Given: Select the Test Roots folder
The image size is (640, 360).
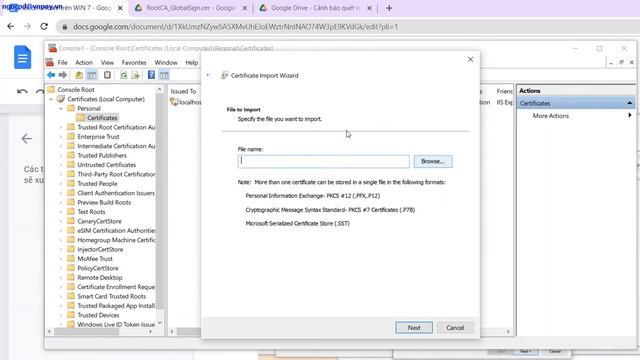Looking at the screenshot, I should (x=91, y=212).
